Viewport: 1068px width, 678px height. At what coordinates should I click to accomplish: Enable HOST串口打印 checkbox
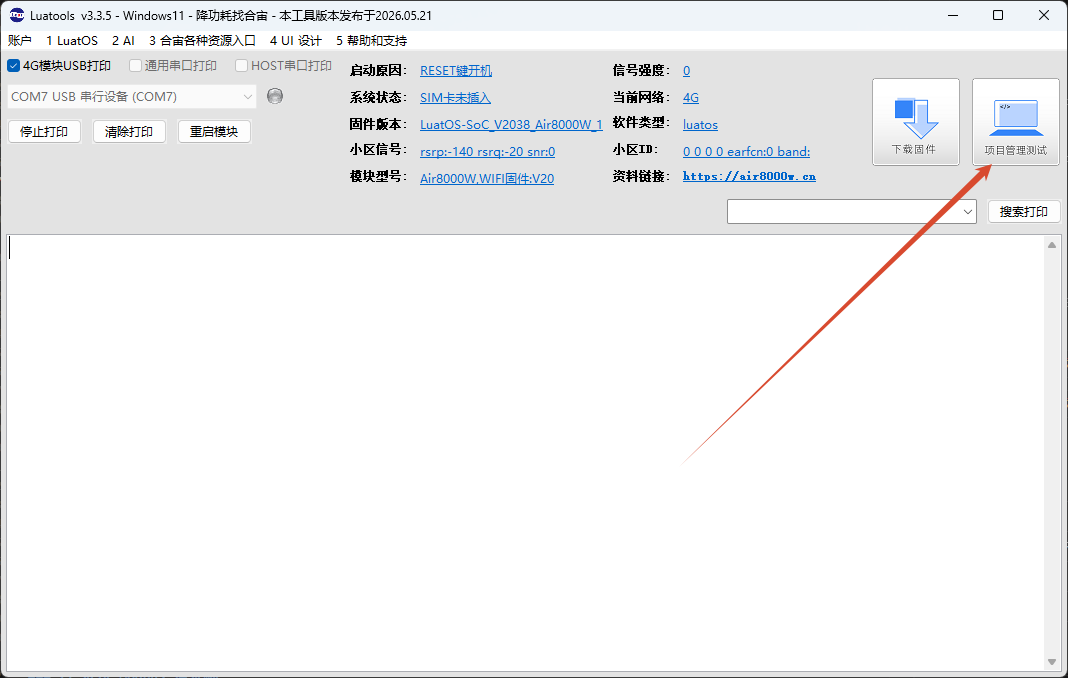[x=241, y=65]
